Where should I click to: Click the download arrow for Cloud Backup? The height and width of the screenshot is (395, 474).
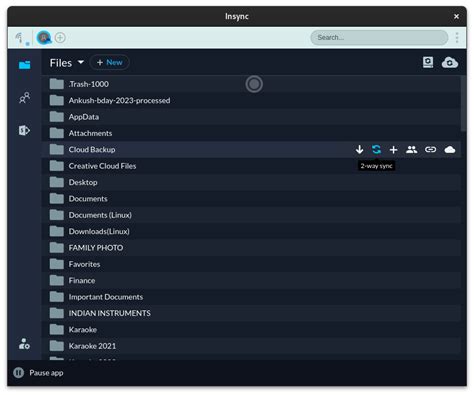click(x=359, y=150)
